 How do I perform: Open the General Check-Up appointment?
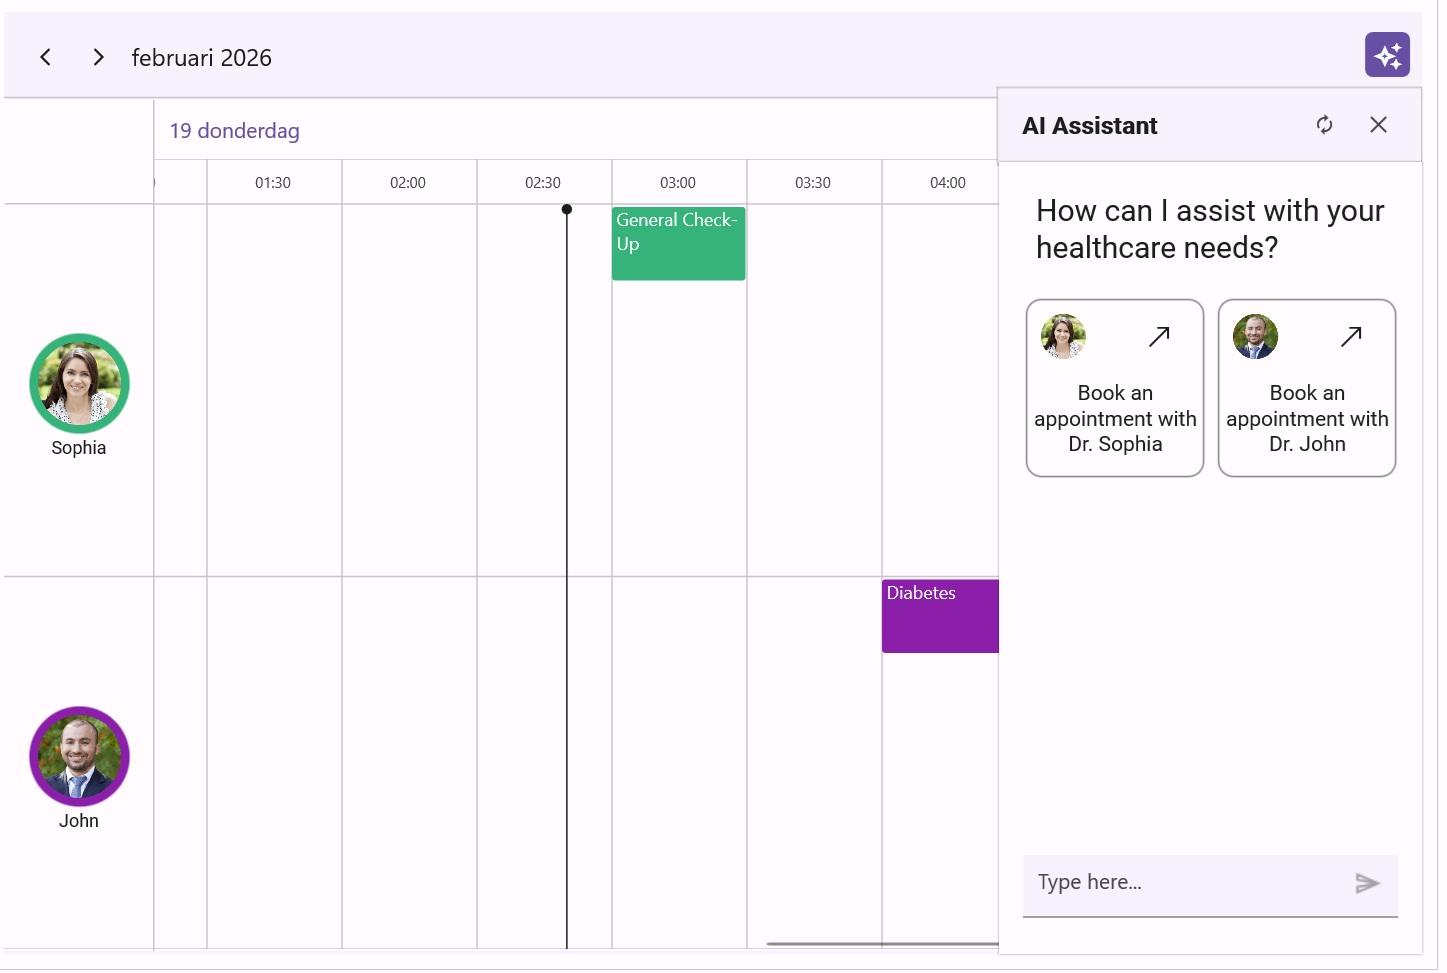pos(678,244)
